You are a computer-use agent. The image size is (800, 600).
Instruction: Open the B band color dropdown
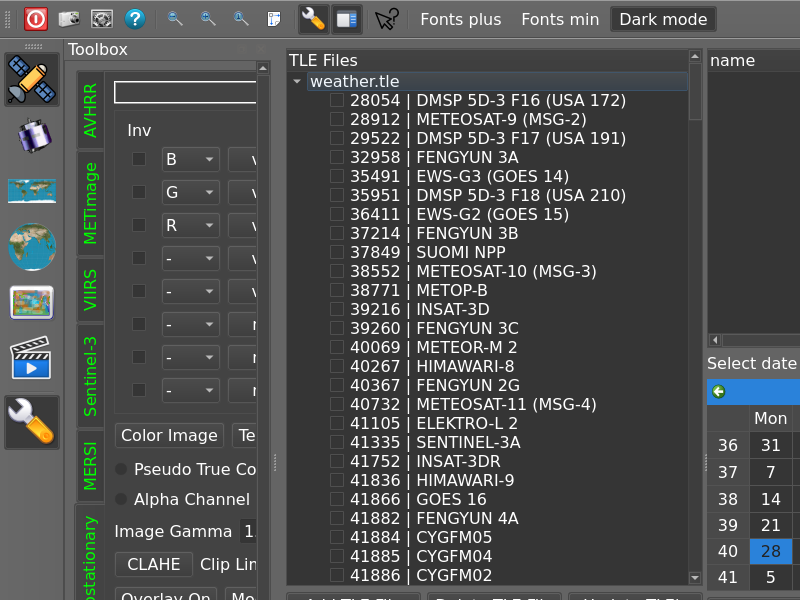click(191, 159)
